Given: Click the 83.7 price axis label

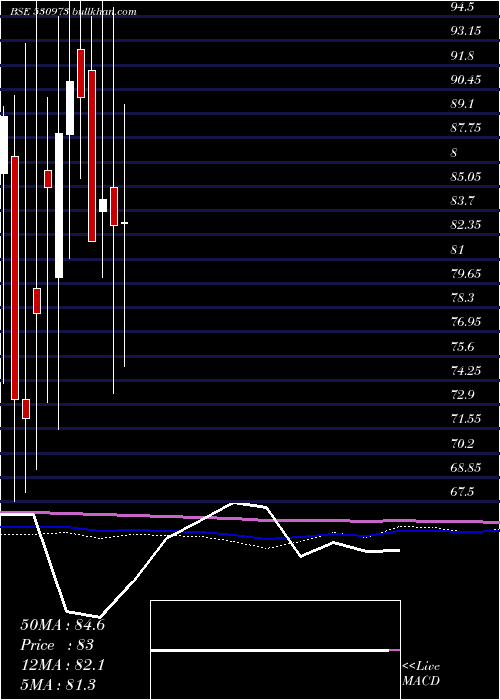Looking at the screenshot, I should click(x=462, y=200).
